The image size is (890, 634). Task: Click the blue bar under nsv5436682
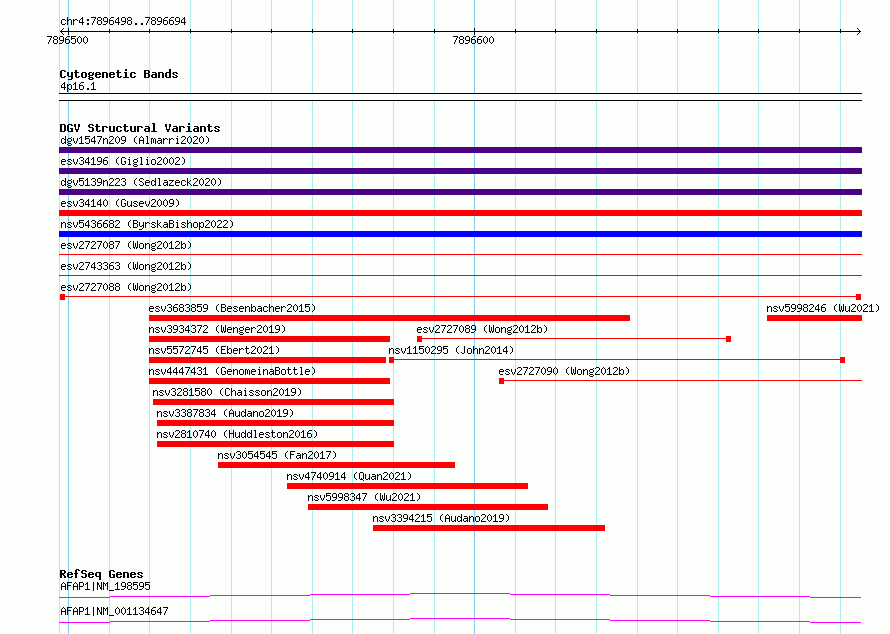pyautogui.click(x=460, y=234)
